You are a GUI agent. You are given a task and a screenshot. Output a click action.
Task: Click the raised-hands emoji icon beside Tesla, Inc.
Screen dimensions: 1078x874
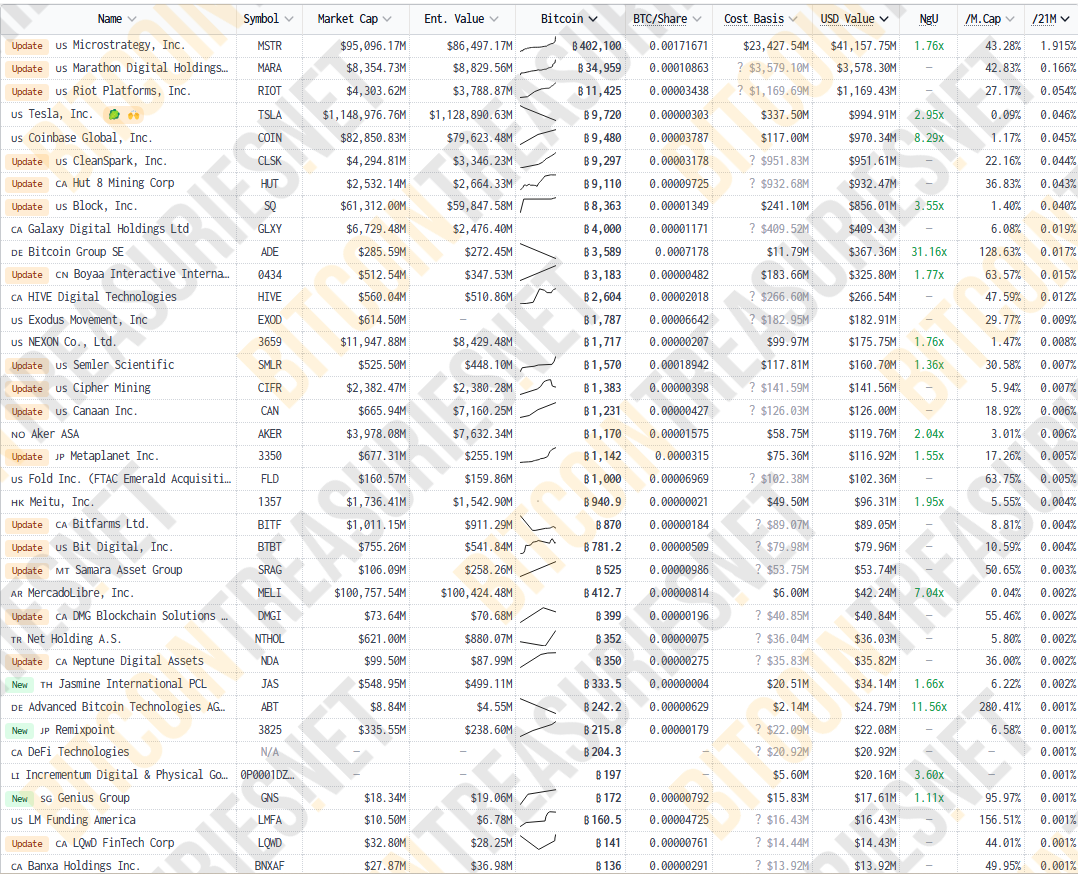(133, 115)
